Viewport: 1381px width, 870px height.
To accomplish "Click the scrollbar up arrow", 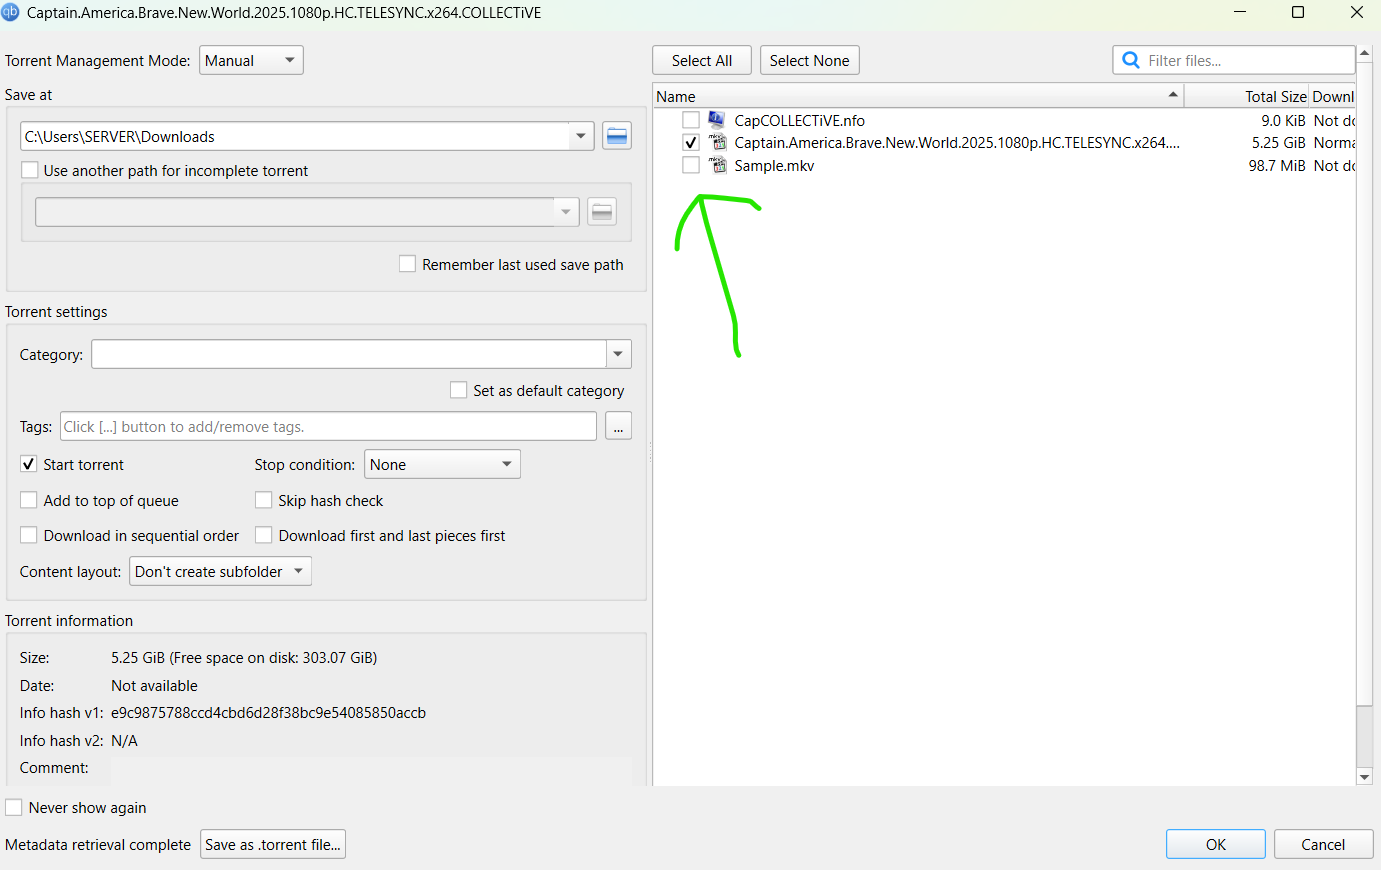I will pyautogui.click(x=1364, y=53).
